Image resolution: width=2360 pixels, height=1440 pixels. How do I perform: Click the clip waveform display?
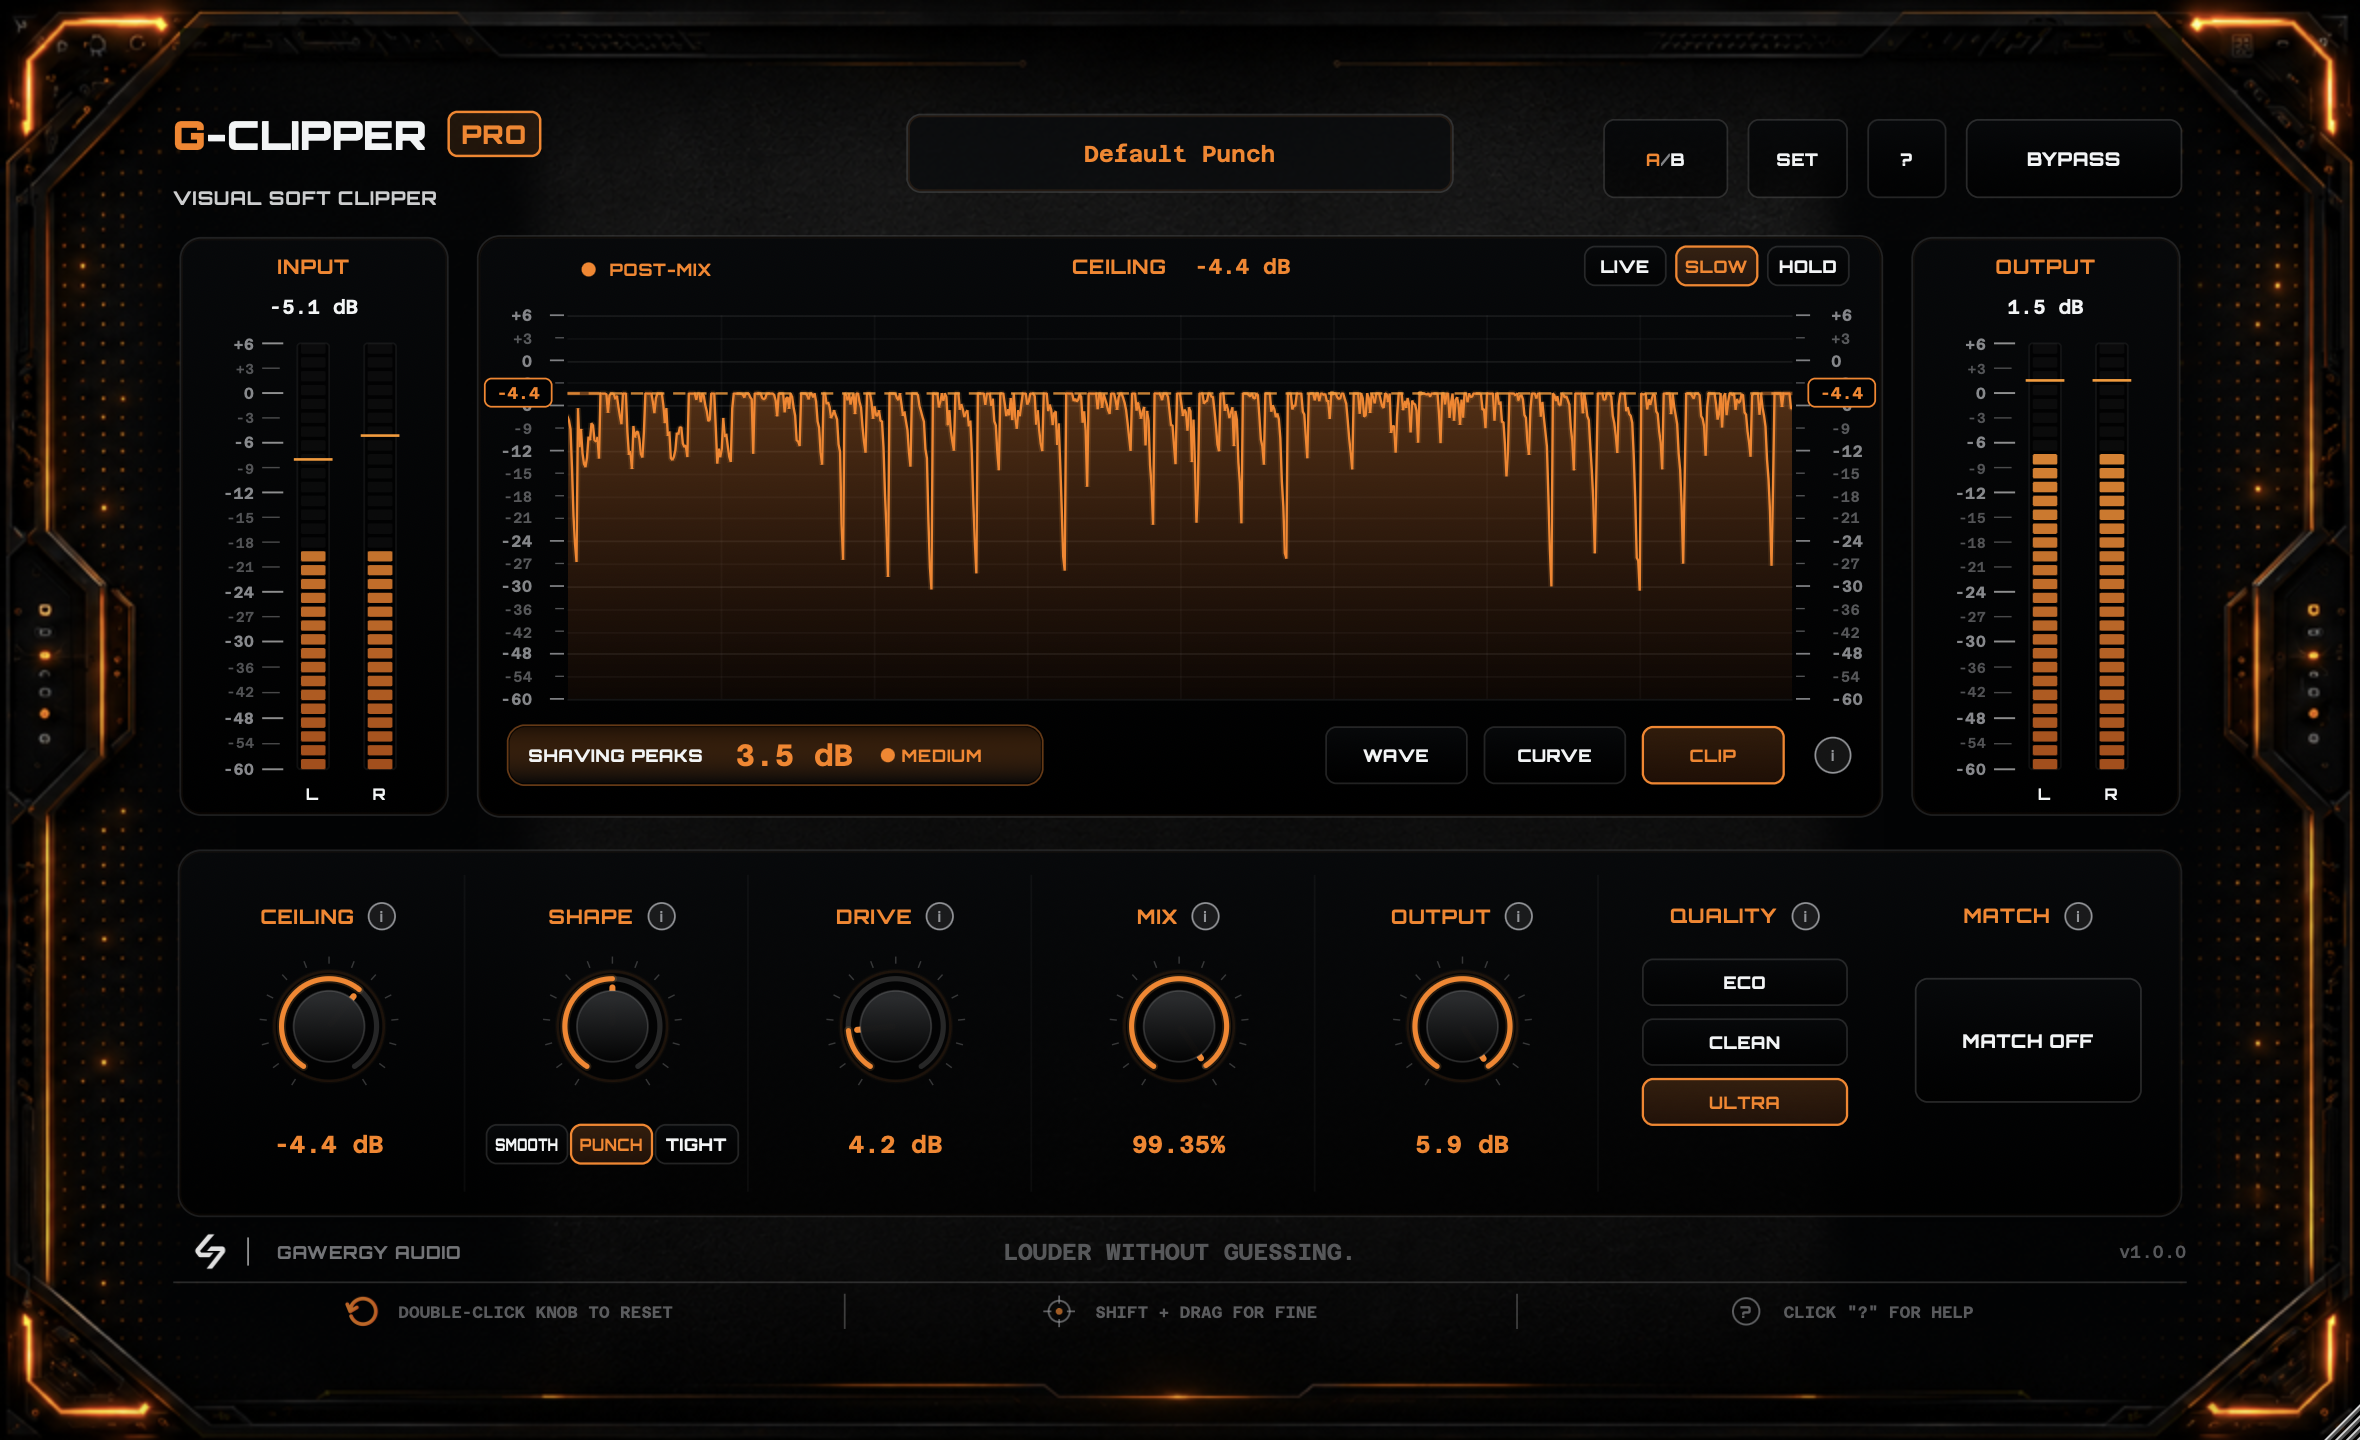(1180, 508)
